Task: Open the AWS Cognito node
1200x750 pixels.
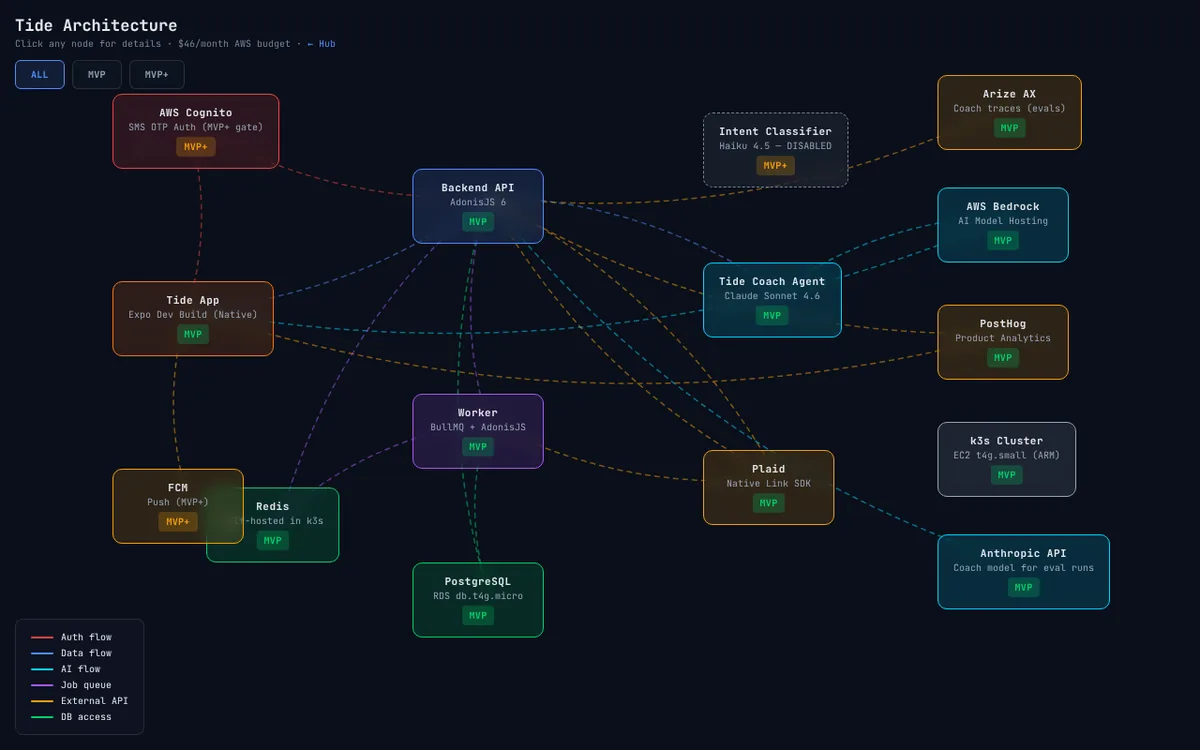Action: click(x=196, y=131)
